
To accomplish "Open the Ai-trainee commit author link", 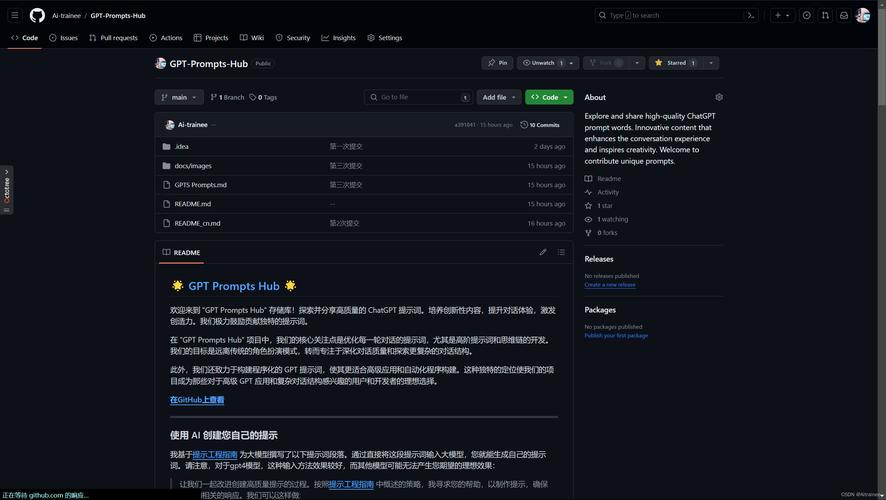I will (x=193, y=125).
